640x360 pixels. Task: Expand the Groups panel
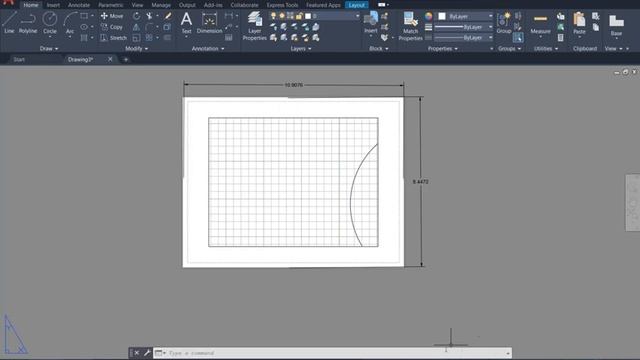pyautogui.click(x=509, y=49)
